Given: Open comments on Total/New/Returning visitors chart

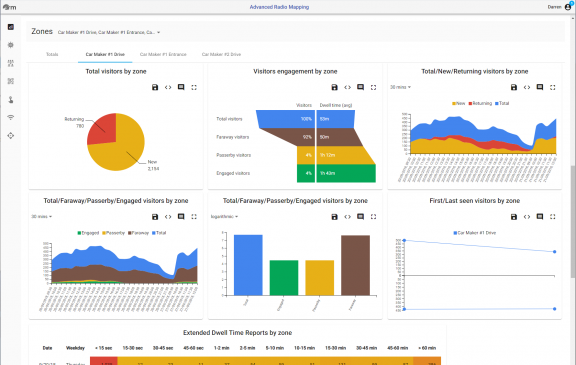Looking at the screenshot, I should pos(540,87).
